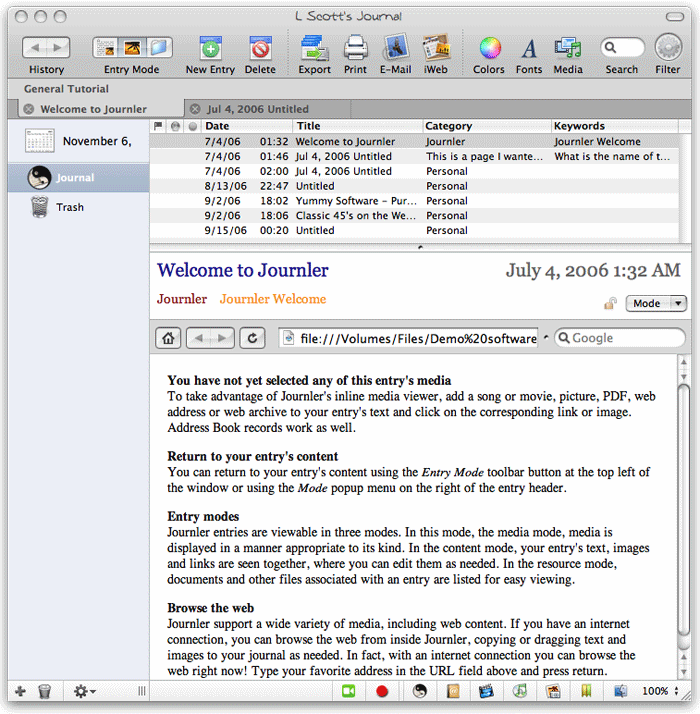Select the Trash folder in sidebar

[78, 207]
